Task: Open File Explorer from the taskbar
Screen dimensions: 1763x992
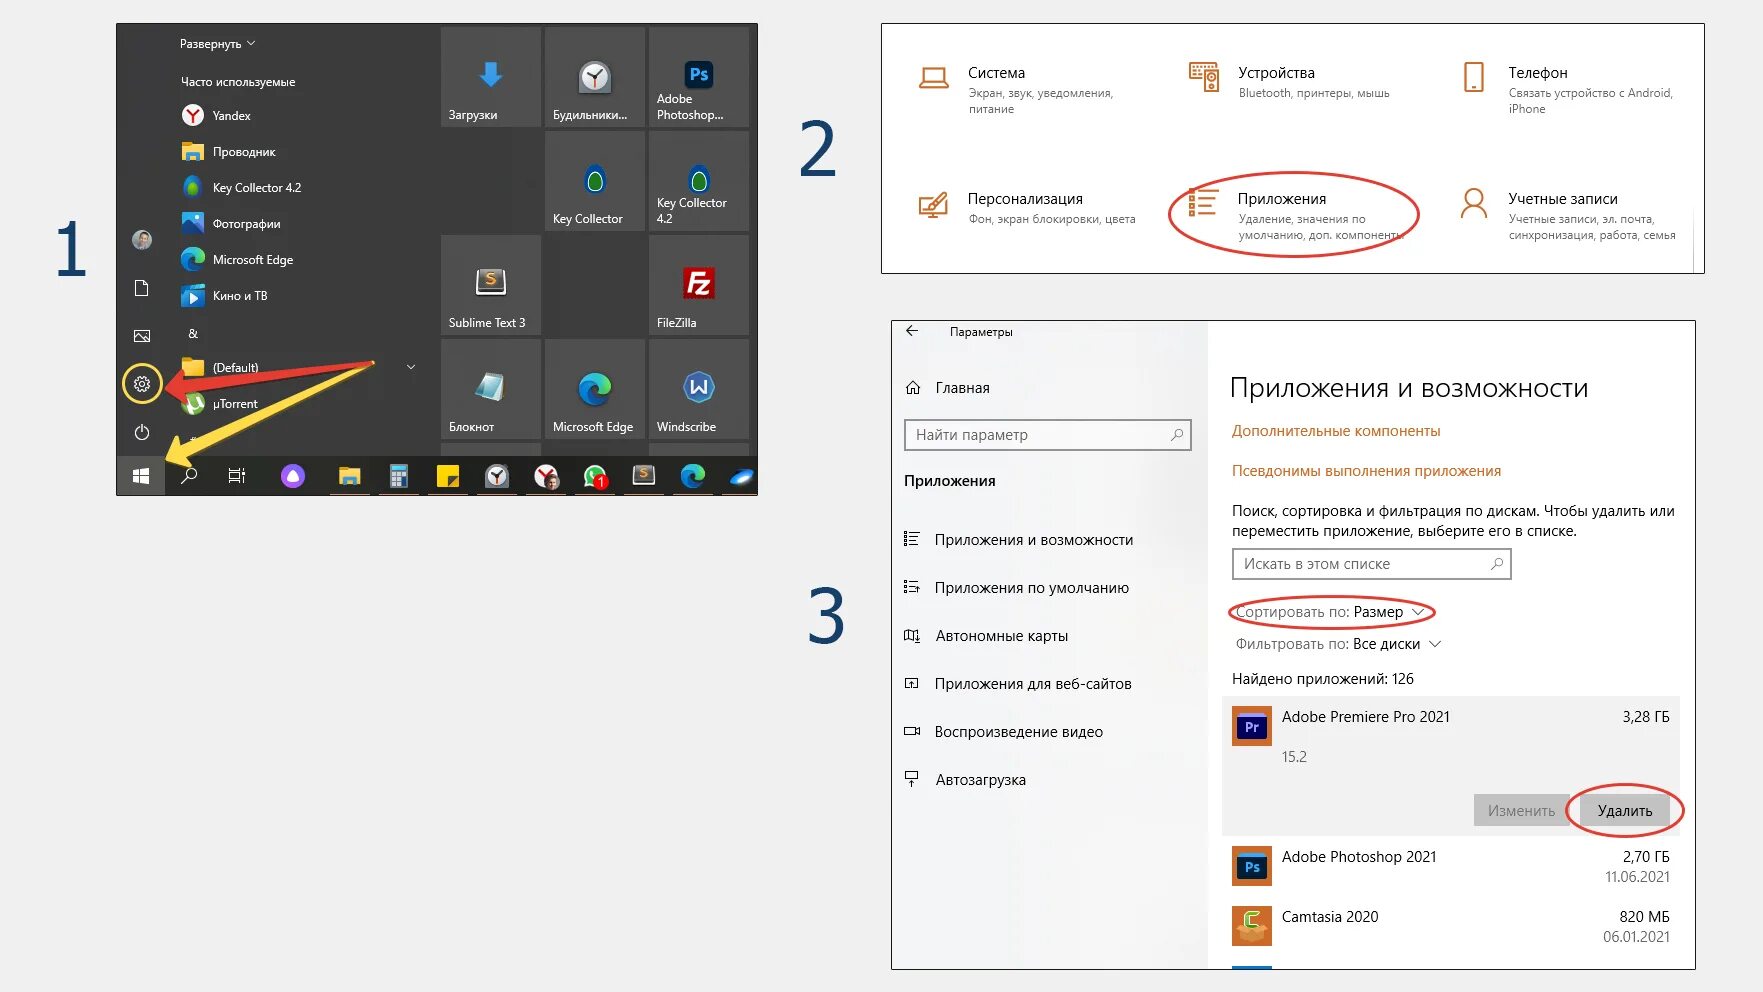Action: (349, 476)
